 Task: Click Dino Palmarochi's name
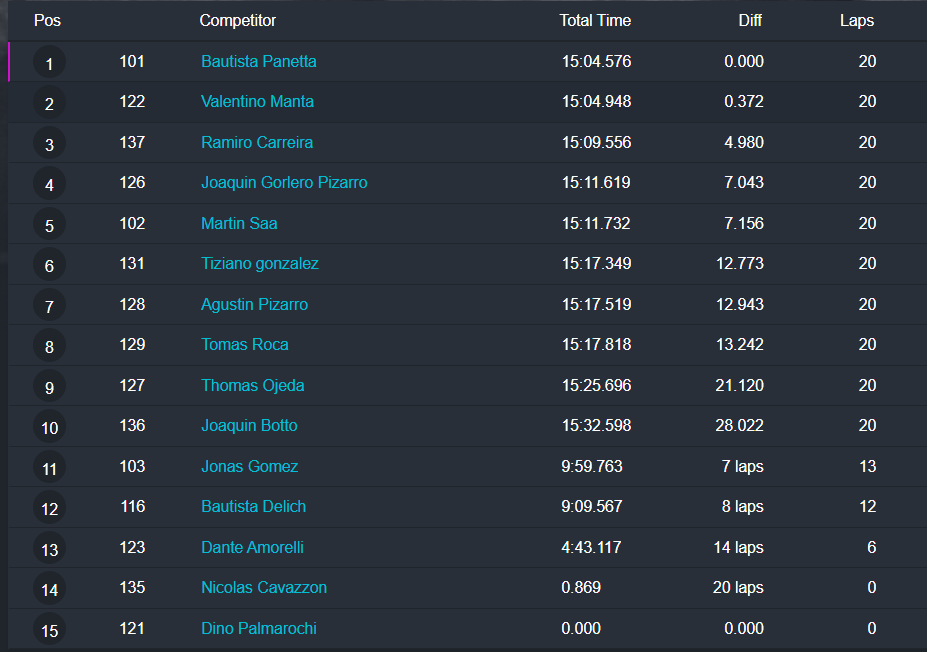tap(259, 628)
